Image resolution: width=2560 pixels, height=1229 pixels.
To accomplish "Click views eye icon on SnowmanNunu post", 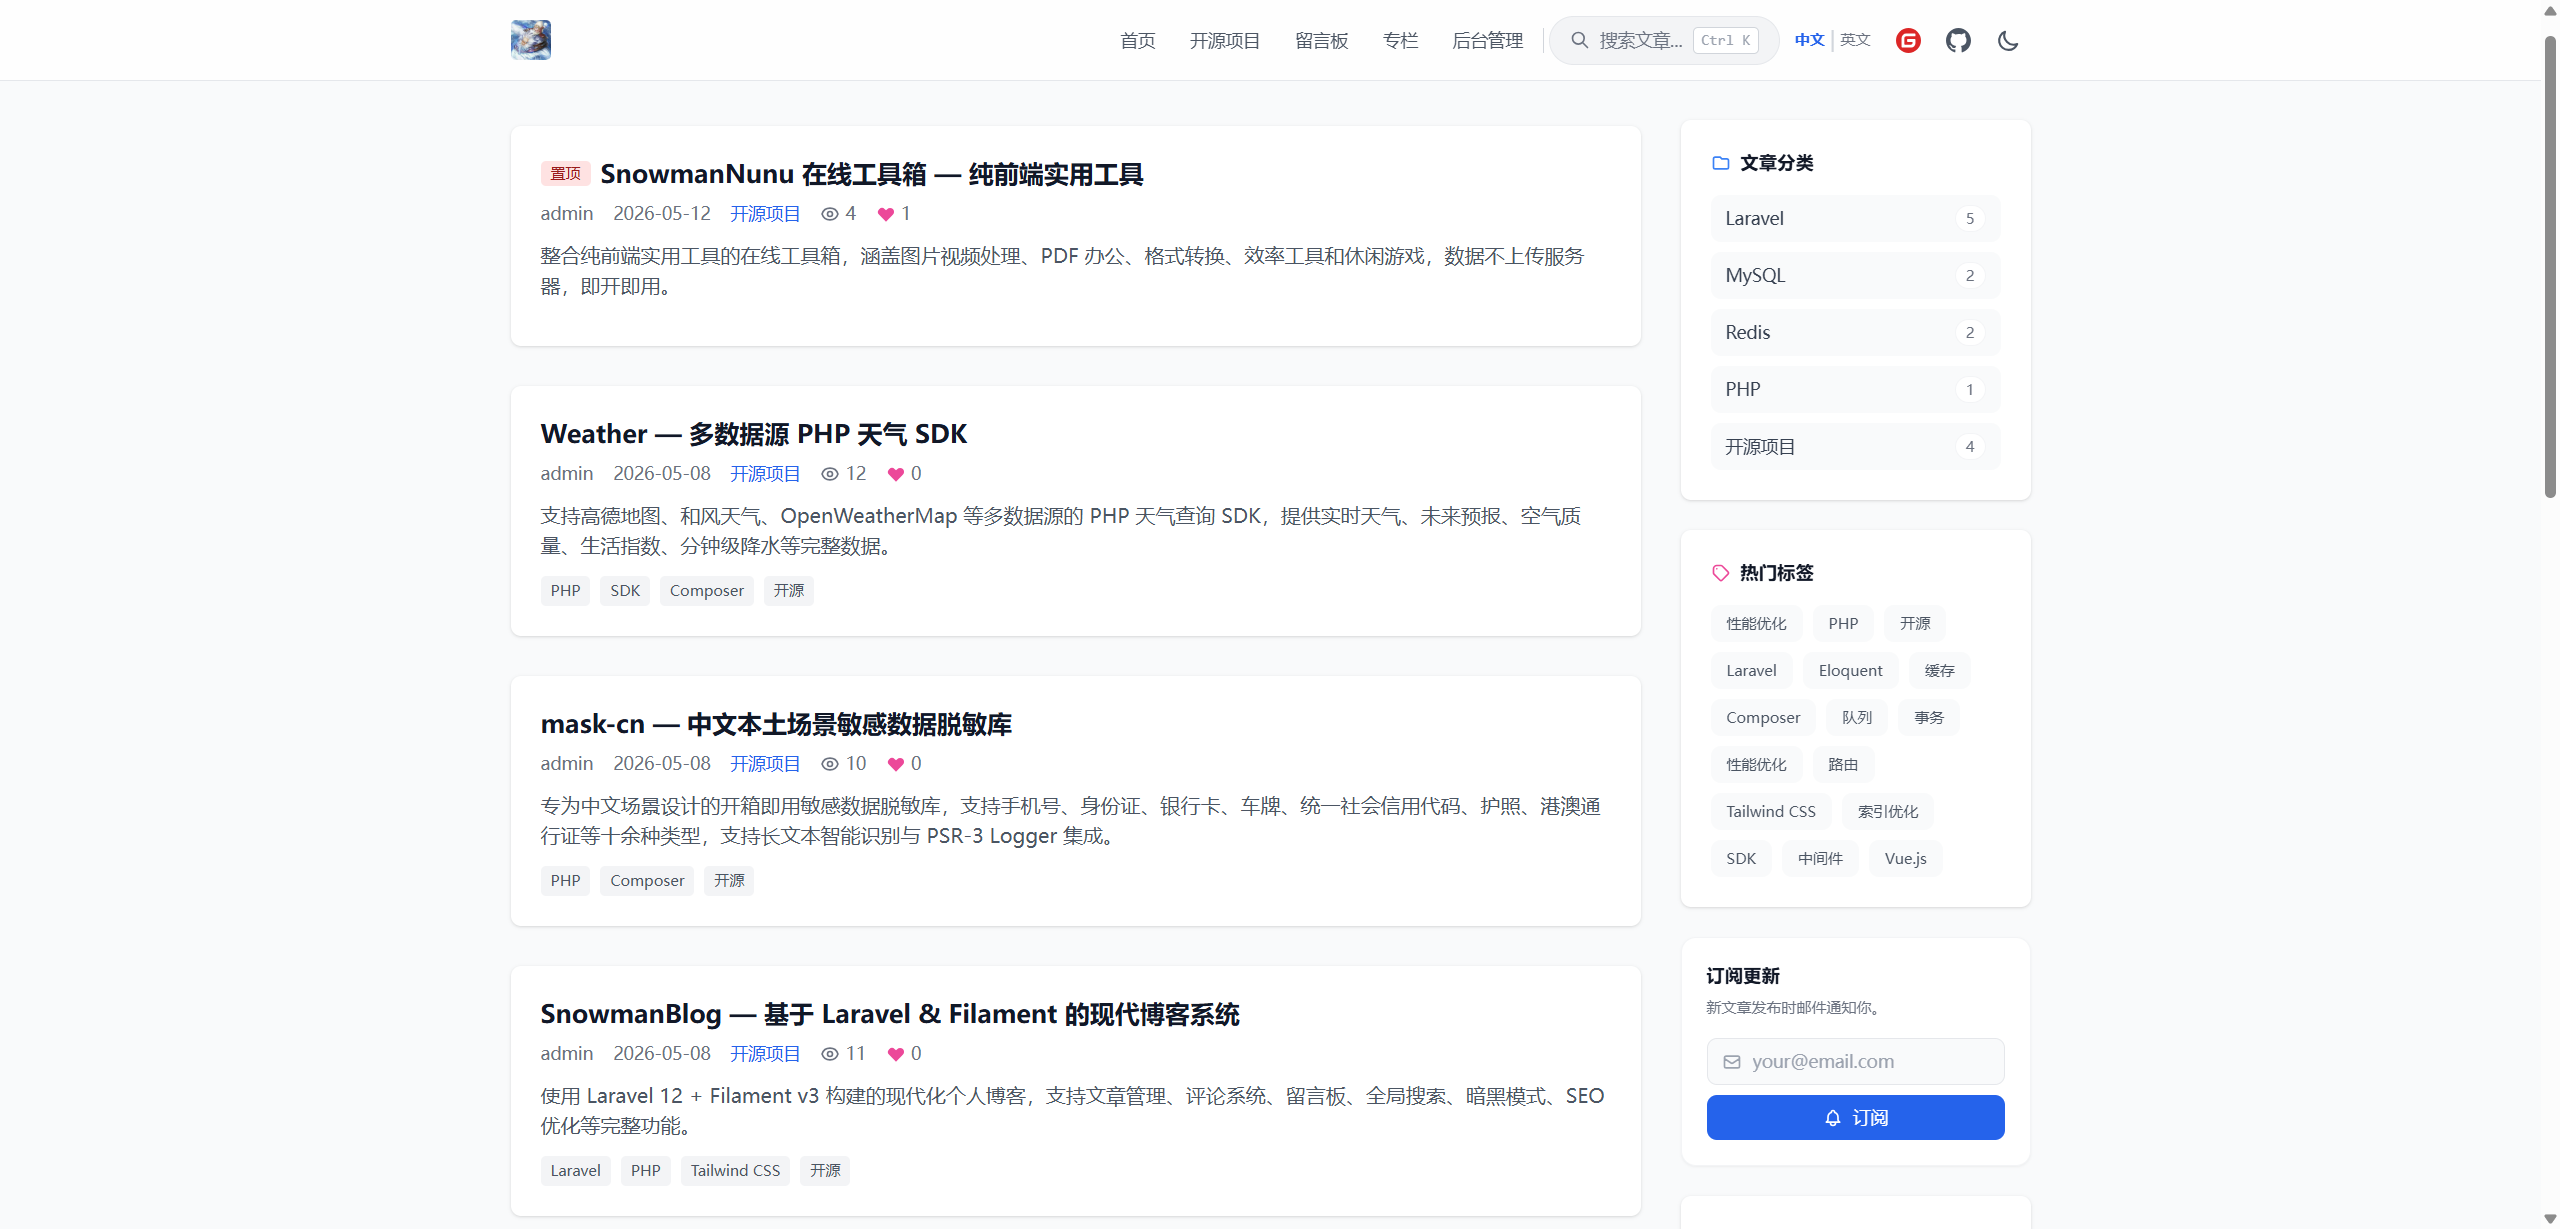I will tap(829, 214).
